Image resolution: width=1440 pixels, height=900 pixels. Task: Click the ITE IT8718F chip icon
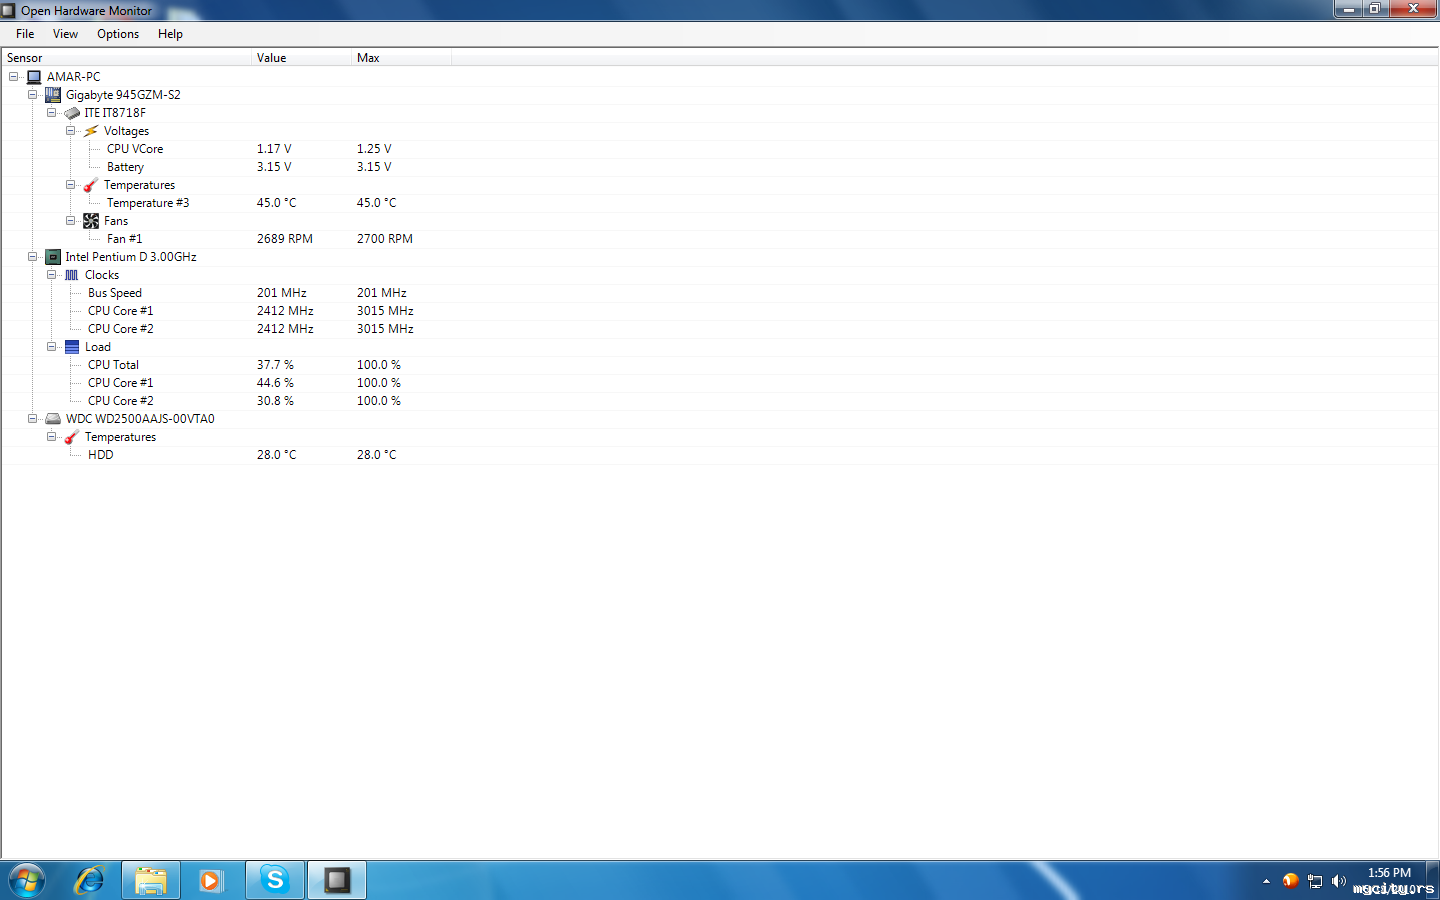(72, 113)
